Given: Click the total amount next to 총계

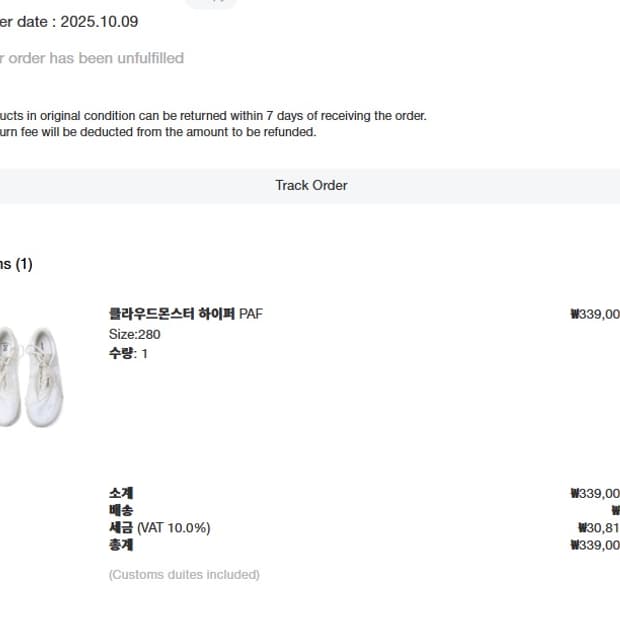Looking at the screenshot, I should [x=595, y=545].
